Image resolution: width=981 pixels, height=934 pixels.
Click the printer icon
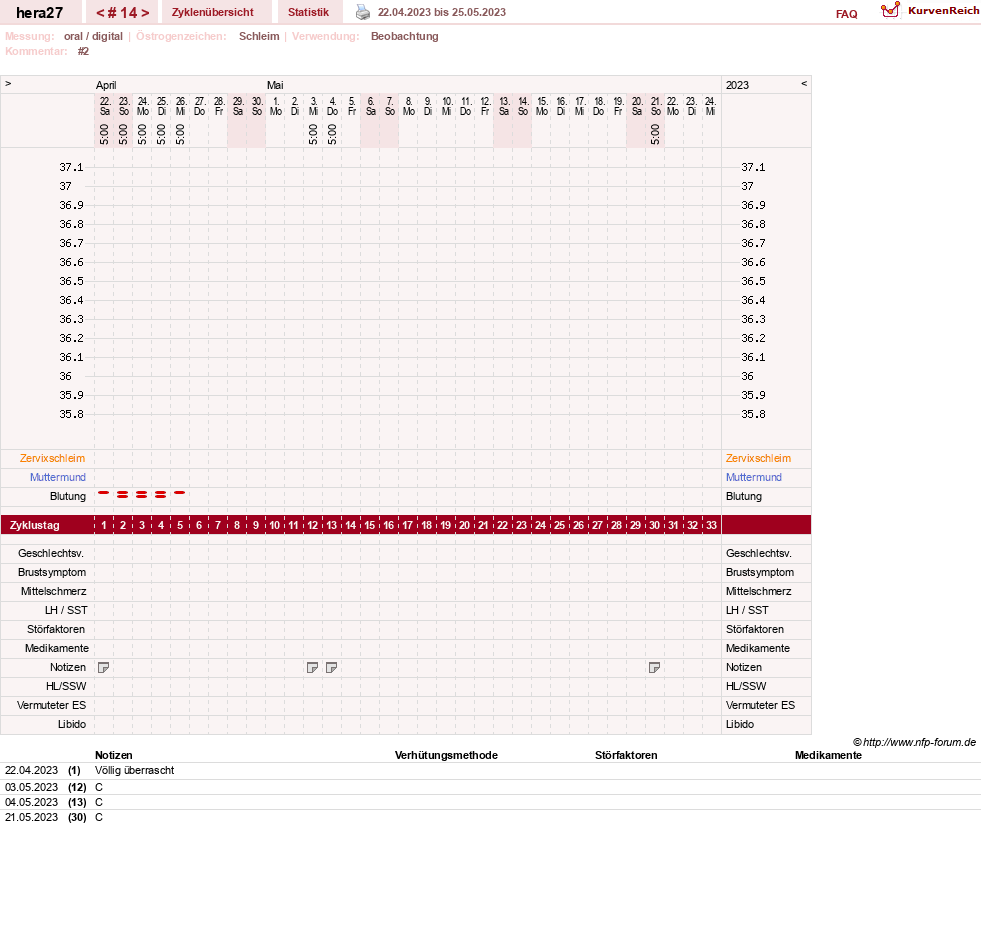click(363, 12)
